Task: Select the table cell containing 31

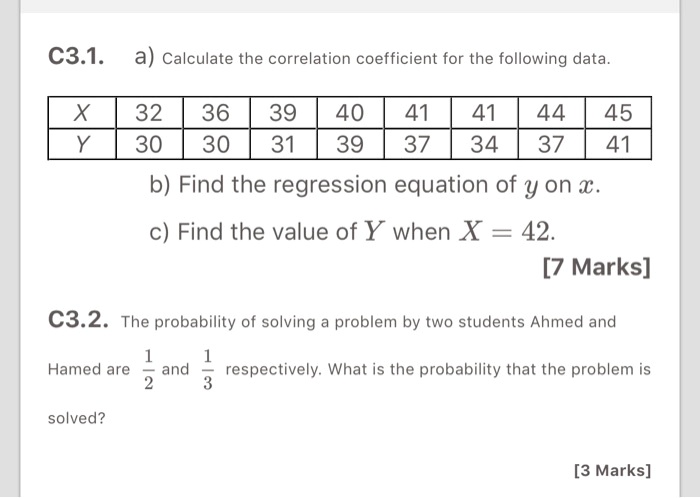Action: point(283,144)
